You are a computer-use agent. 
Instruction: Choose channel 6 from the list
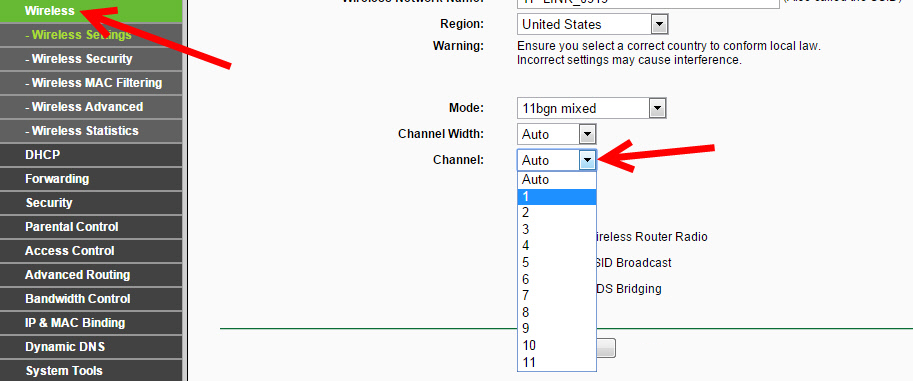tap(557, 279)
